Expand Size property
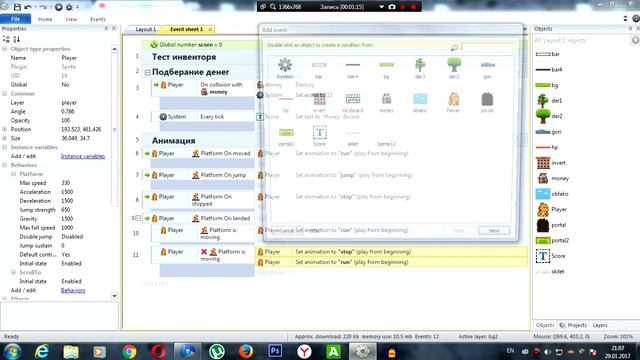 point(4,138)
